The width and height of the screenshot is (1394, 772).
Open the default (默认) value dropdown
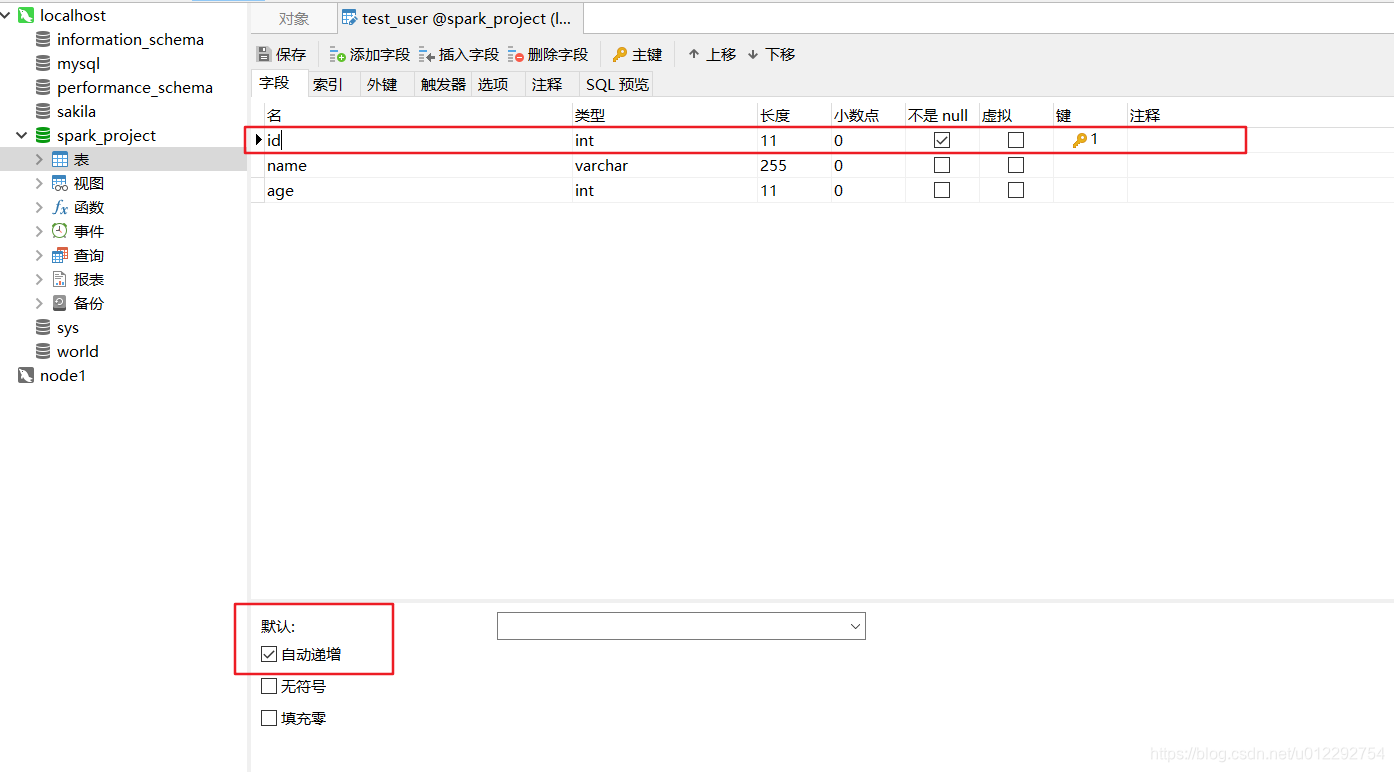click(855, 626)
